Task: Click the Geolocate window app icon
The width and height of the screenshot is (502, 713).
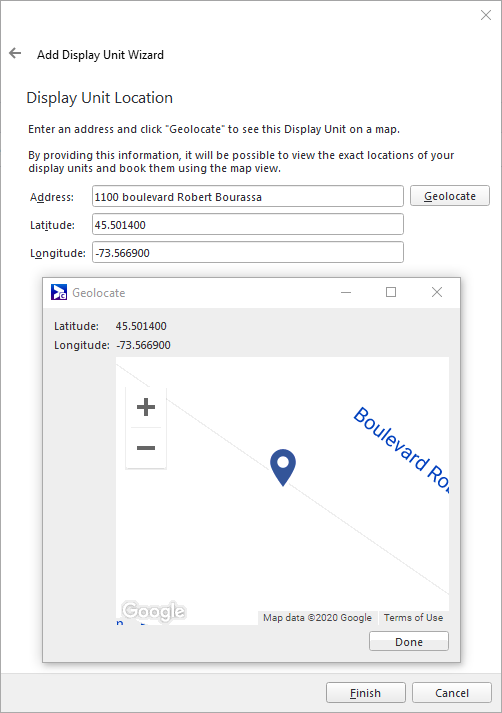Action: pos(59,292)
